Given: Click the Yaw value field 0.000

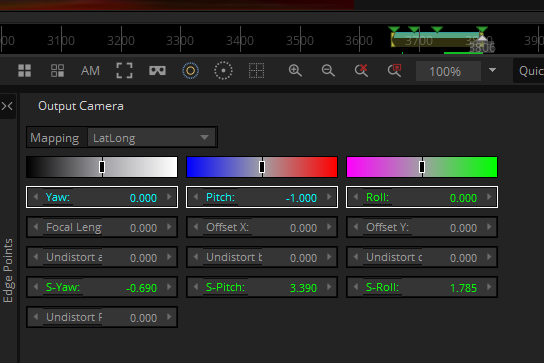Looking at the screenshot, I should pyautogui.click(x=102, y=197).
